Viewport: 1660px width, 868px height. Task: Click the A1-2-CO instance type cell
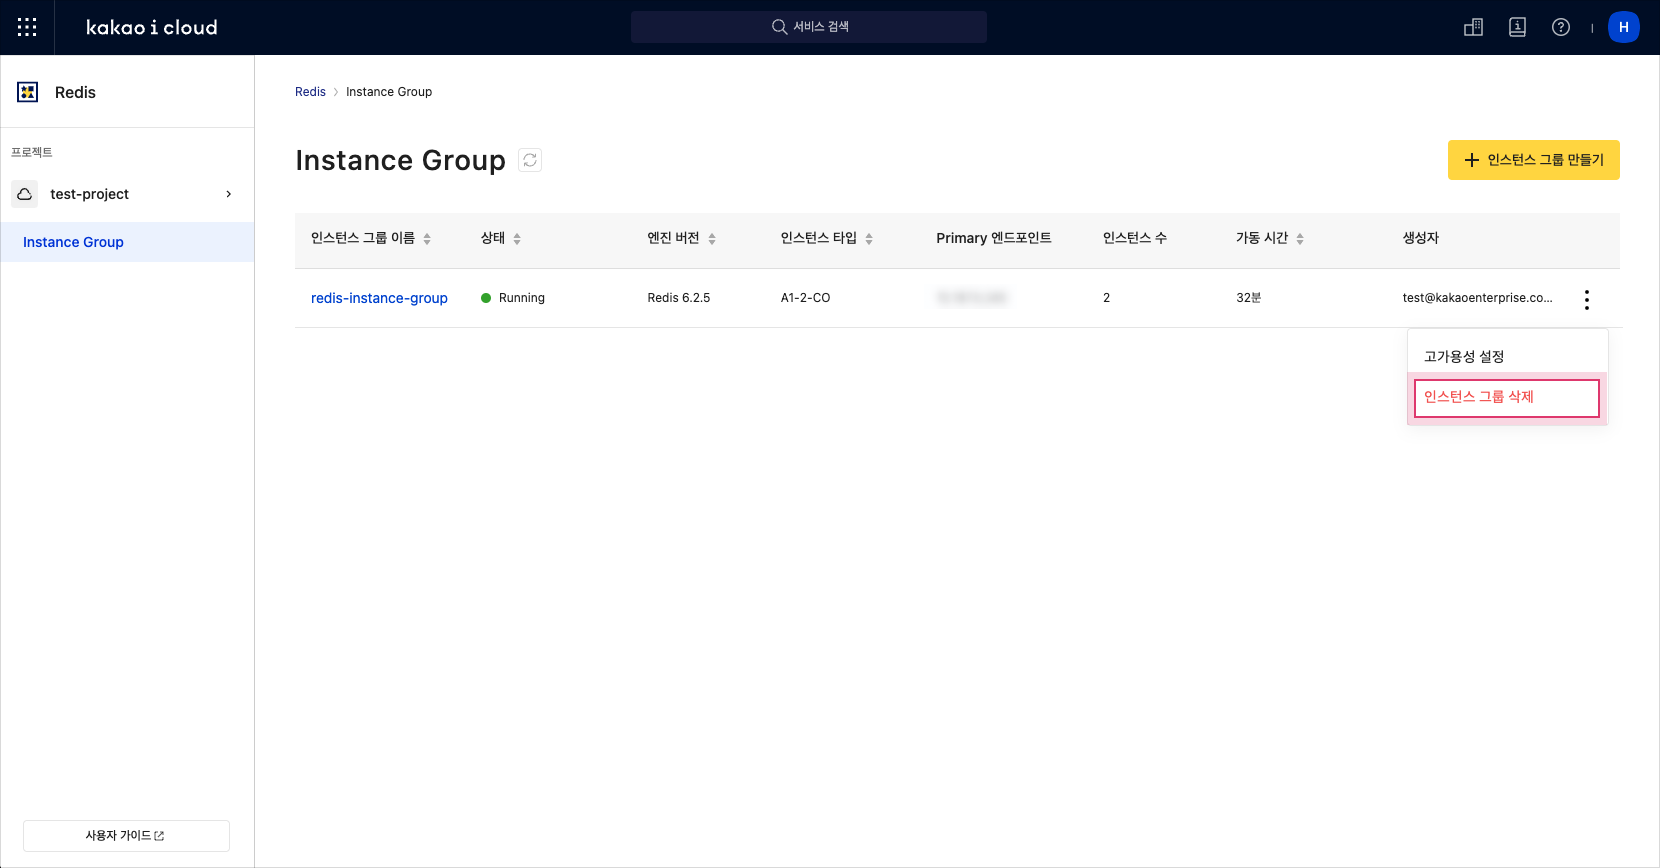806,298
